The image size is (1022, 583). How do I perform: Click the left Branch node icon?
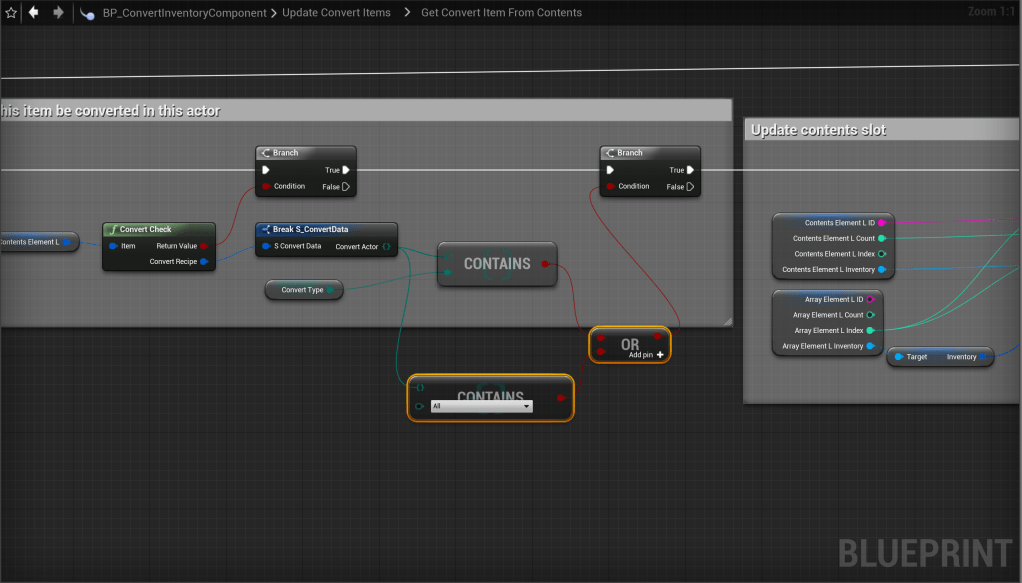coord(265,153)
